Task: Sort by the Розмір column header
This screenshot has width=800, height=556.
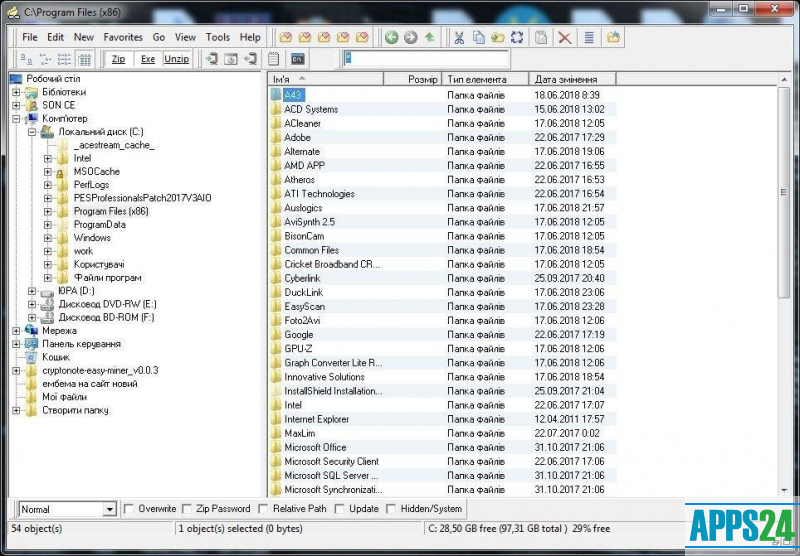Action: [x=412, y=79]
